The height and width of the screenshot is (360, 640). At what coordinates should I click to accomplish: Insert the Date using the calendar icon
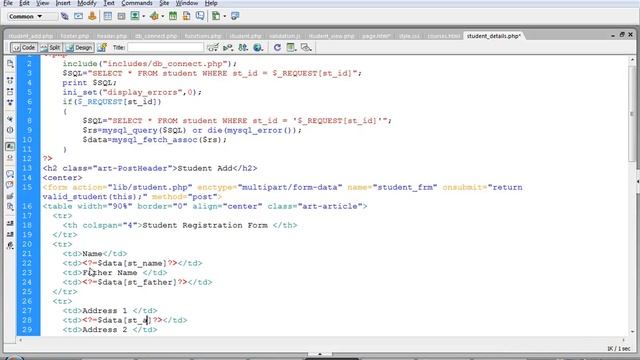pyautogui.click(x=173, y=16)
